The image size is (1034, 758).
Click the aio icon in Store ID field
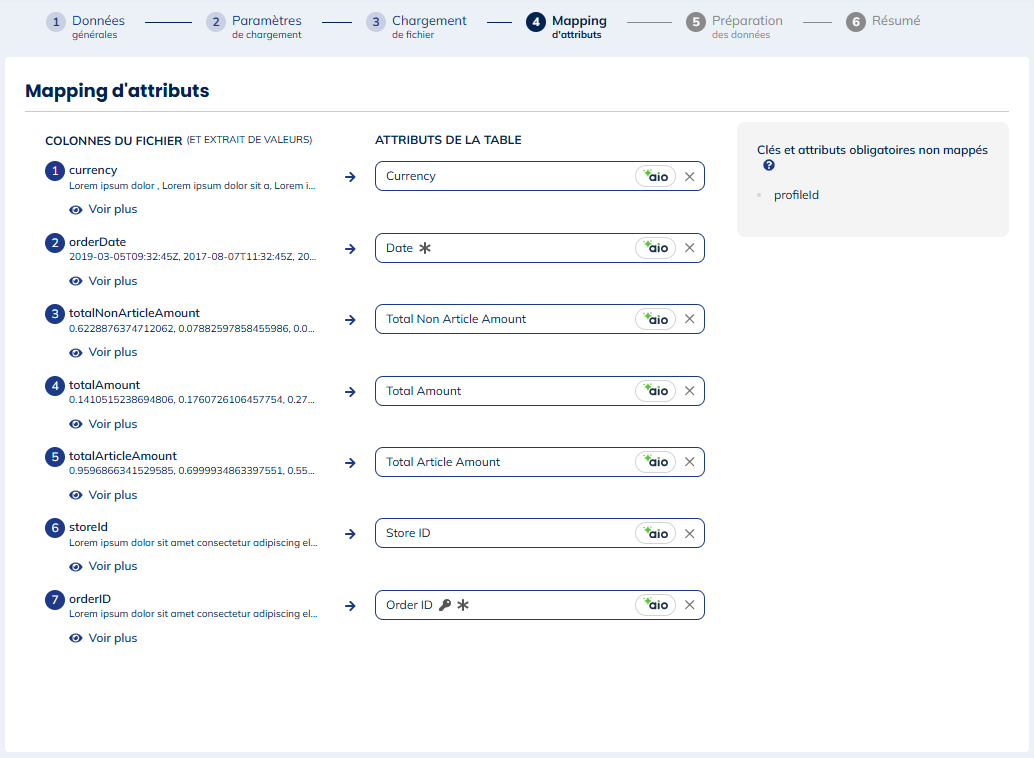[655, 534]
